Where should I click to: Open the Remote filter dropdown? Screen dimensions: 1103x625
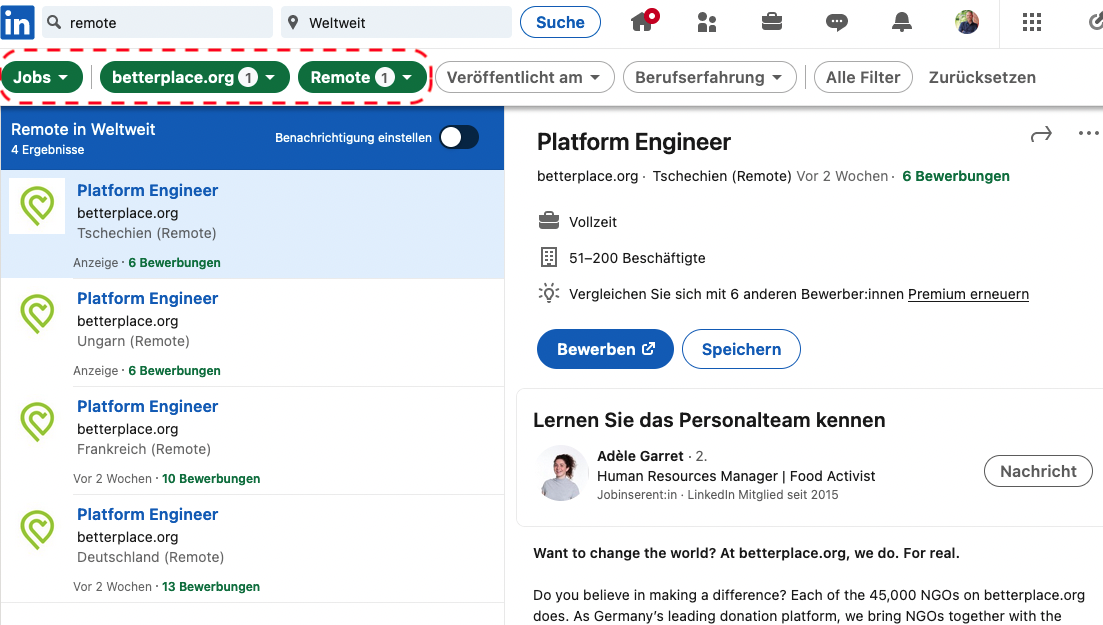tap(362, 77)
